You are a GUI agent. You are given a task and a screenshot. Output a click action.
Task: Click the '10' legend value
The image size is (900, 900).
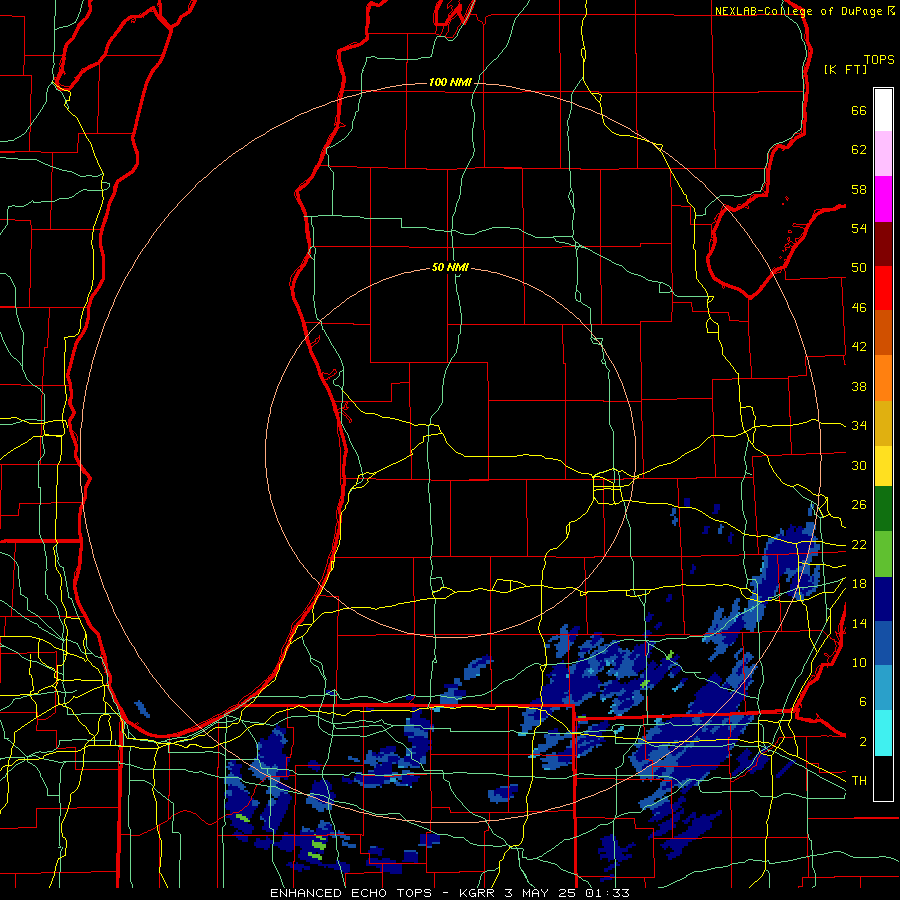[x=859, y=662]
